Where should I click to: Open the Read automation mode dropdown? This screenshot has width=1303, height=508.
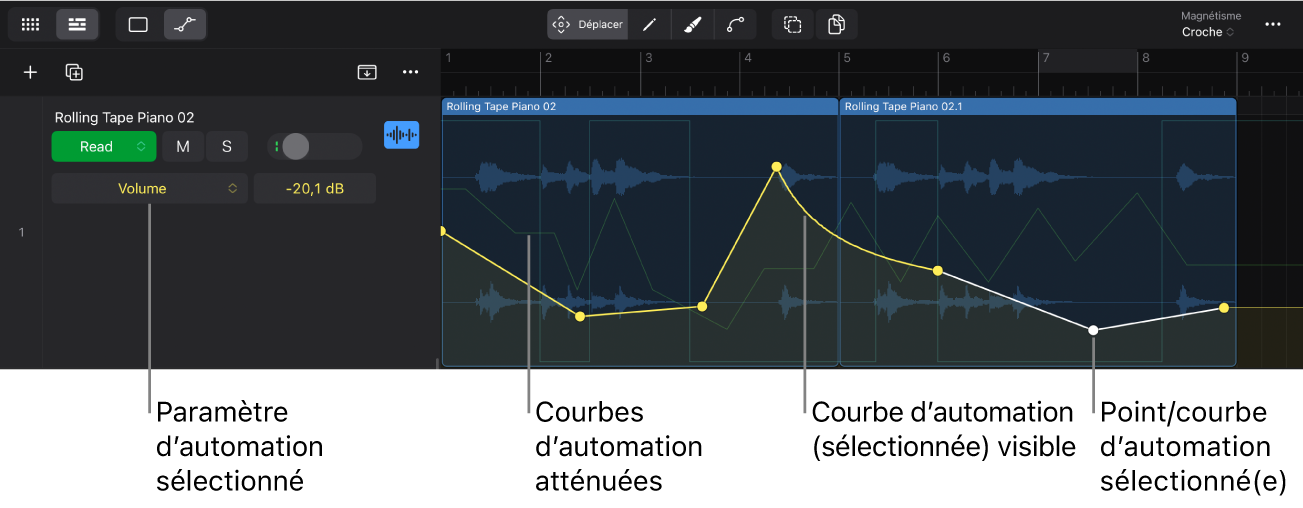(104, 147)
